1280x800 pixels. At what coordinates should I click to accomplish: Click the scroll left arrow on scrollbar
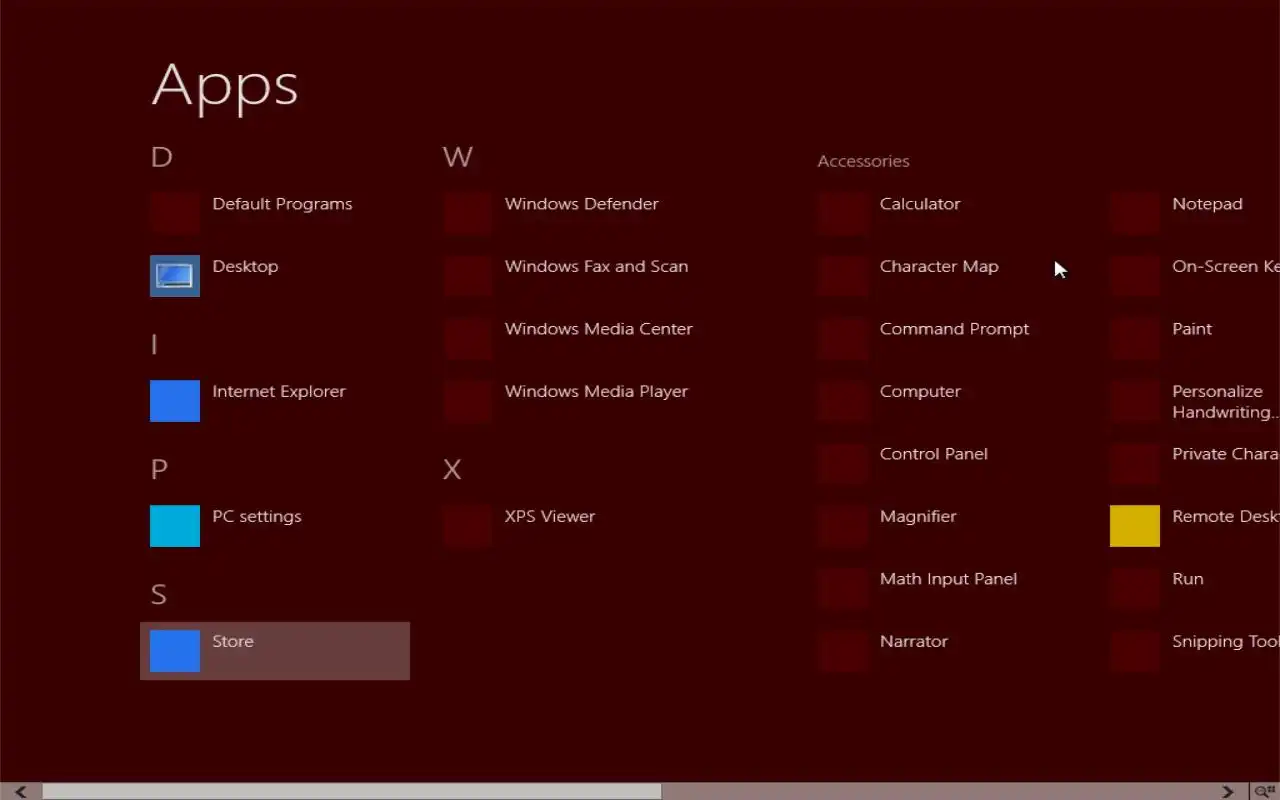(20, 791)
